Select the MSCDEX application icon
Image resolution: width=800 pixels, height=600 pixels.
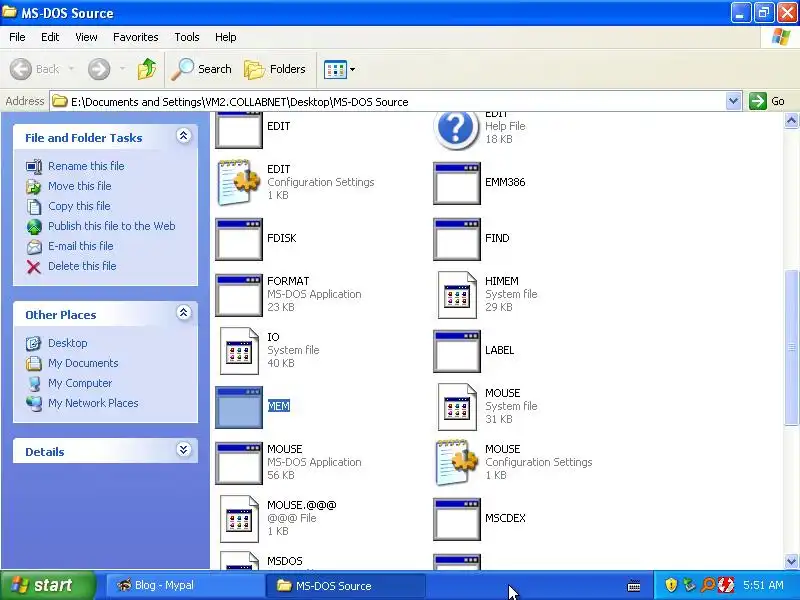click(x=457, y=519)
